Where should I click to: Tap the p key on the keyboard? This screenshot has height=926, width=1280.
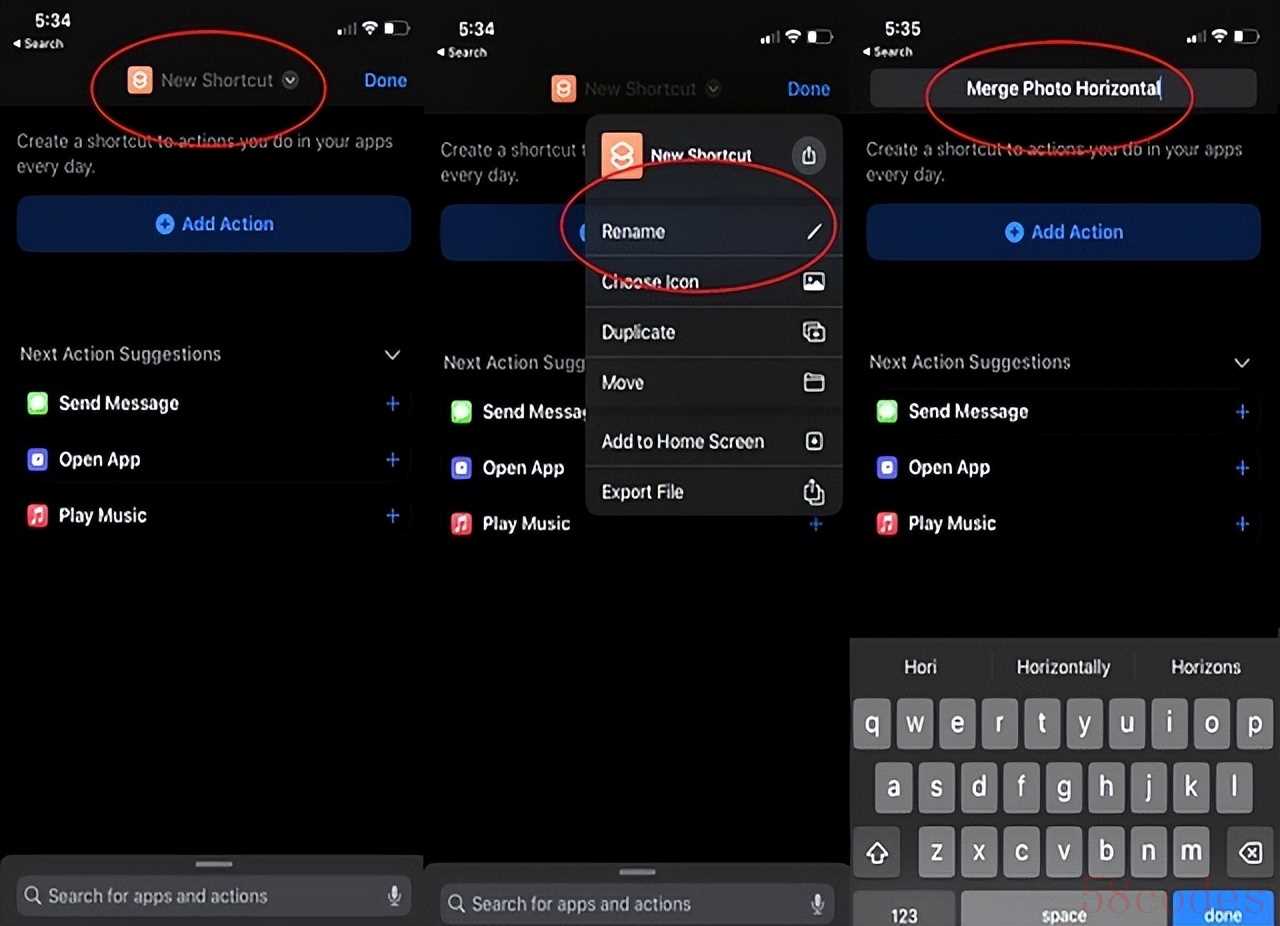[1254, 724]
